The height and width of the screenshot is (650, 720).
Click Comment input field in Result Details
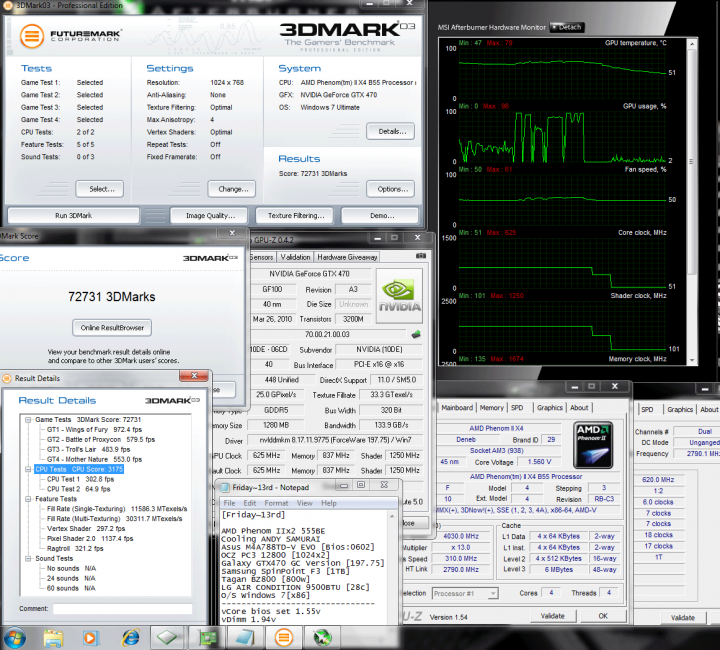pyautogui.click(x=122, y=609)
